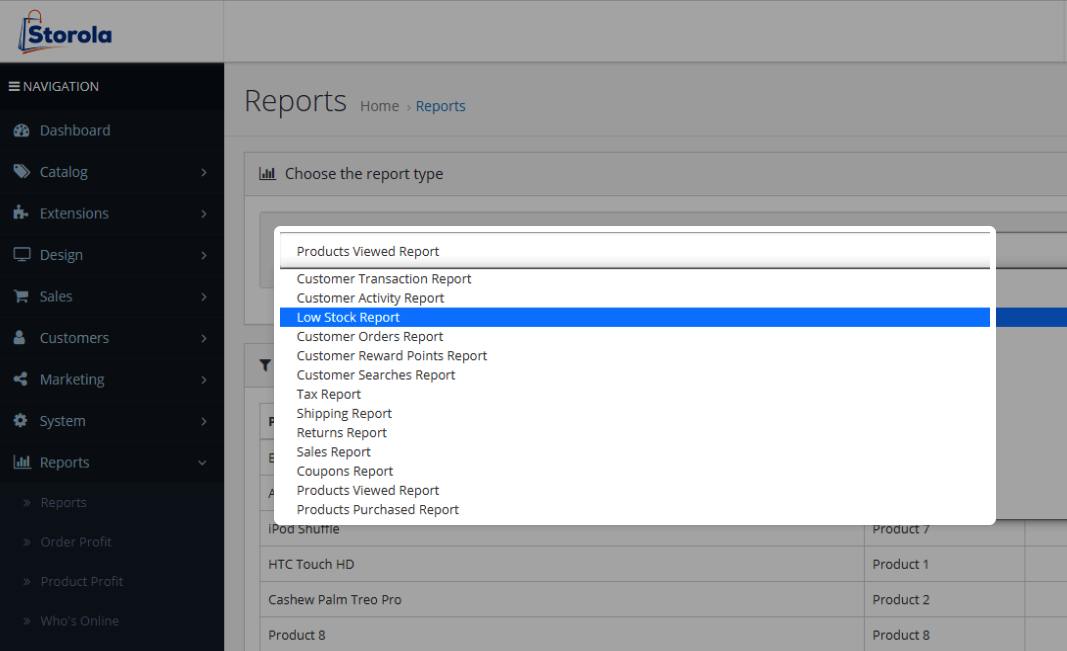Click the Marketing share icon
The image size is (1067, 651).
[21, 380]
